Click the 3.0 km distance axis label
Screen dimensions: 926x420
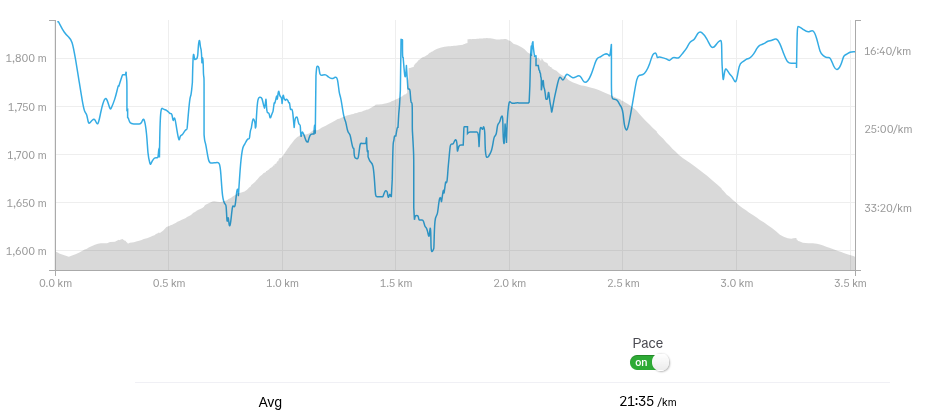coord(736,283)
